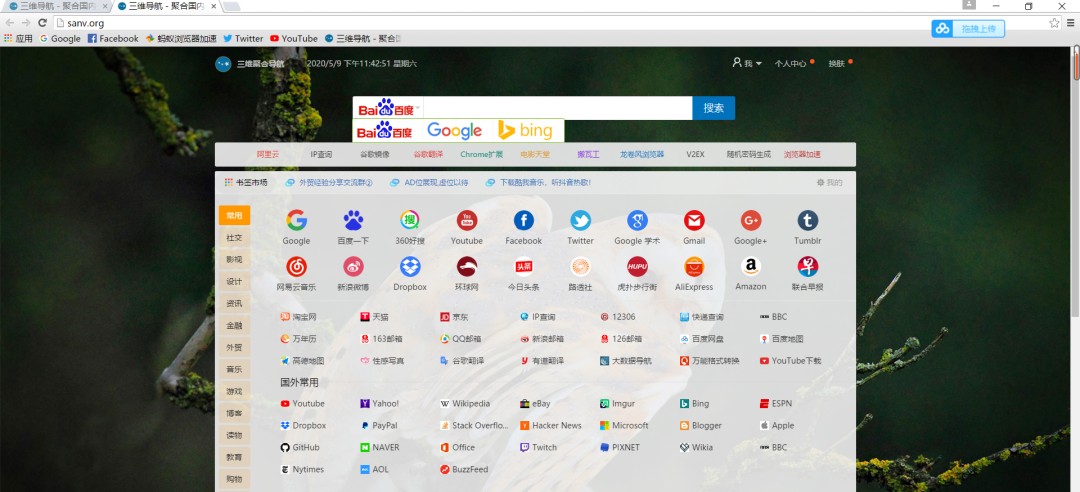1080x492 pixels.
Task: Open the Google 学术 icon
Action: [x=637, y=221]
